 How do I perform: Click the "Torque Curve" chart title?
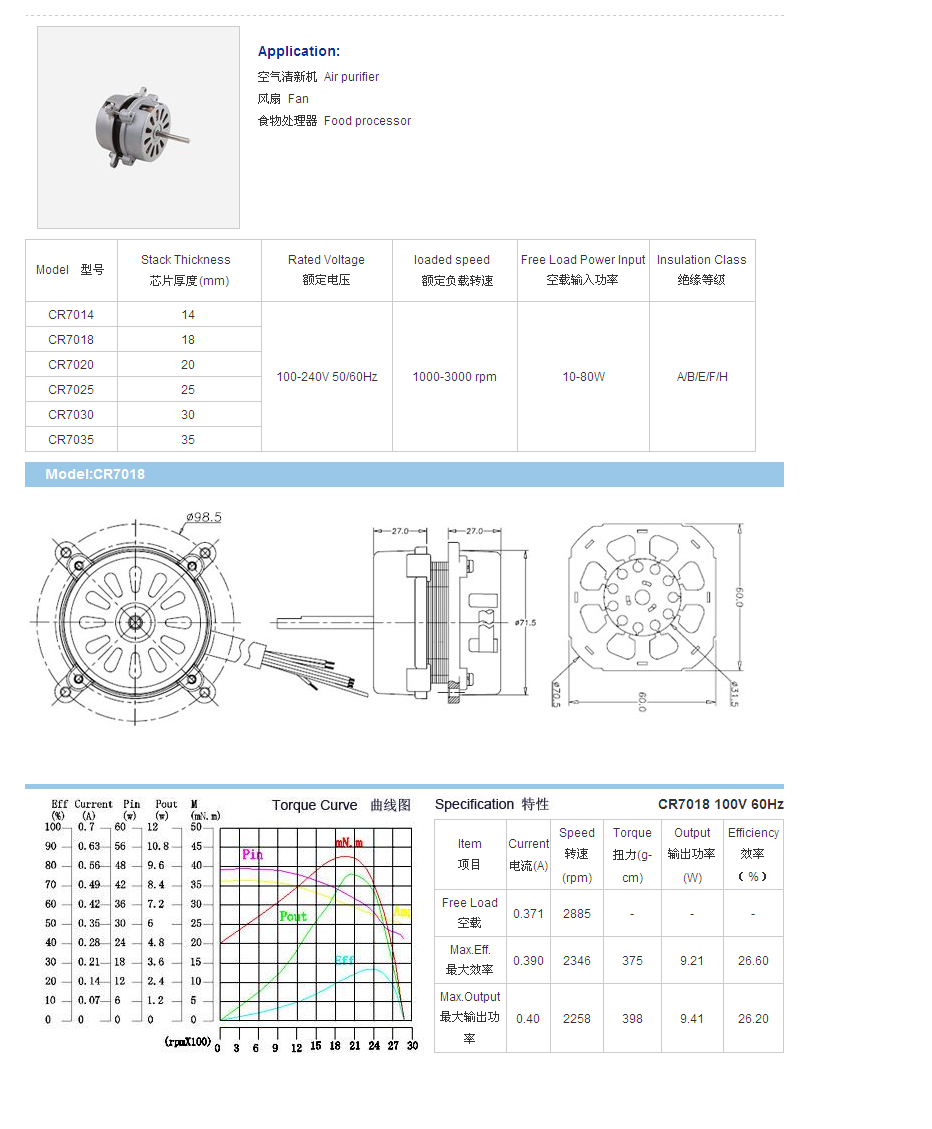(x=315, y=805)
